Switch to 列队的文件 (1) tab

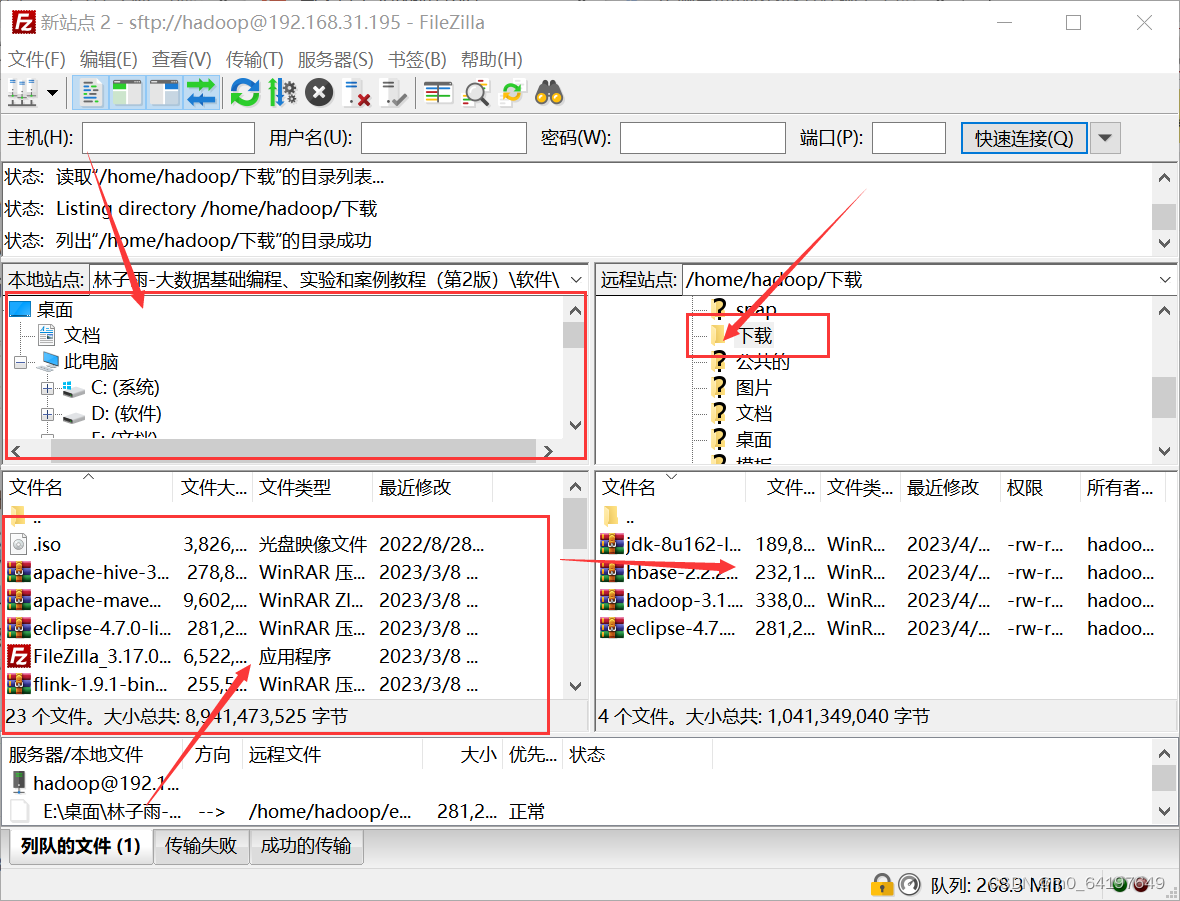click(x=81, y=846)
